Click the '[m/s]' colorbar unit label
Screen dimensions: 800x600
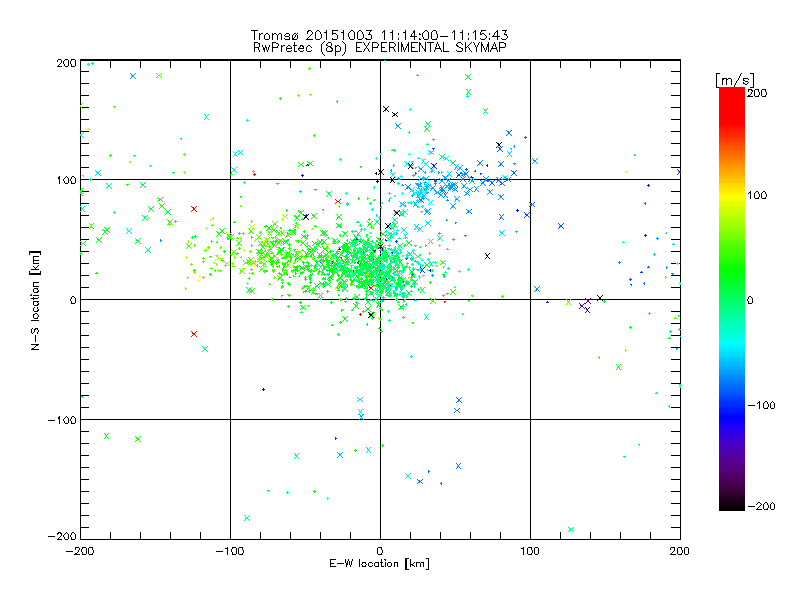(x=734, y=80)
